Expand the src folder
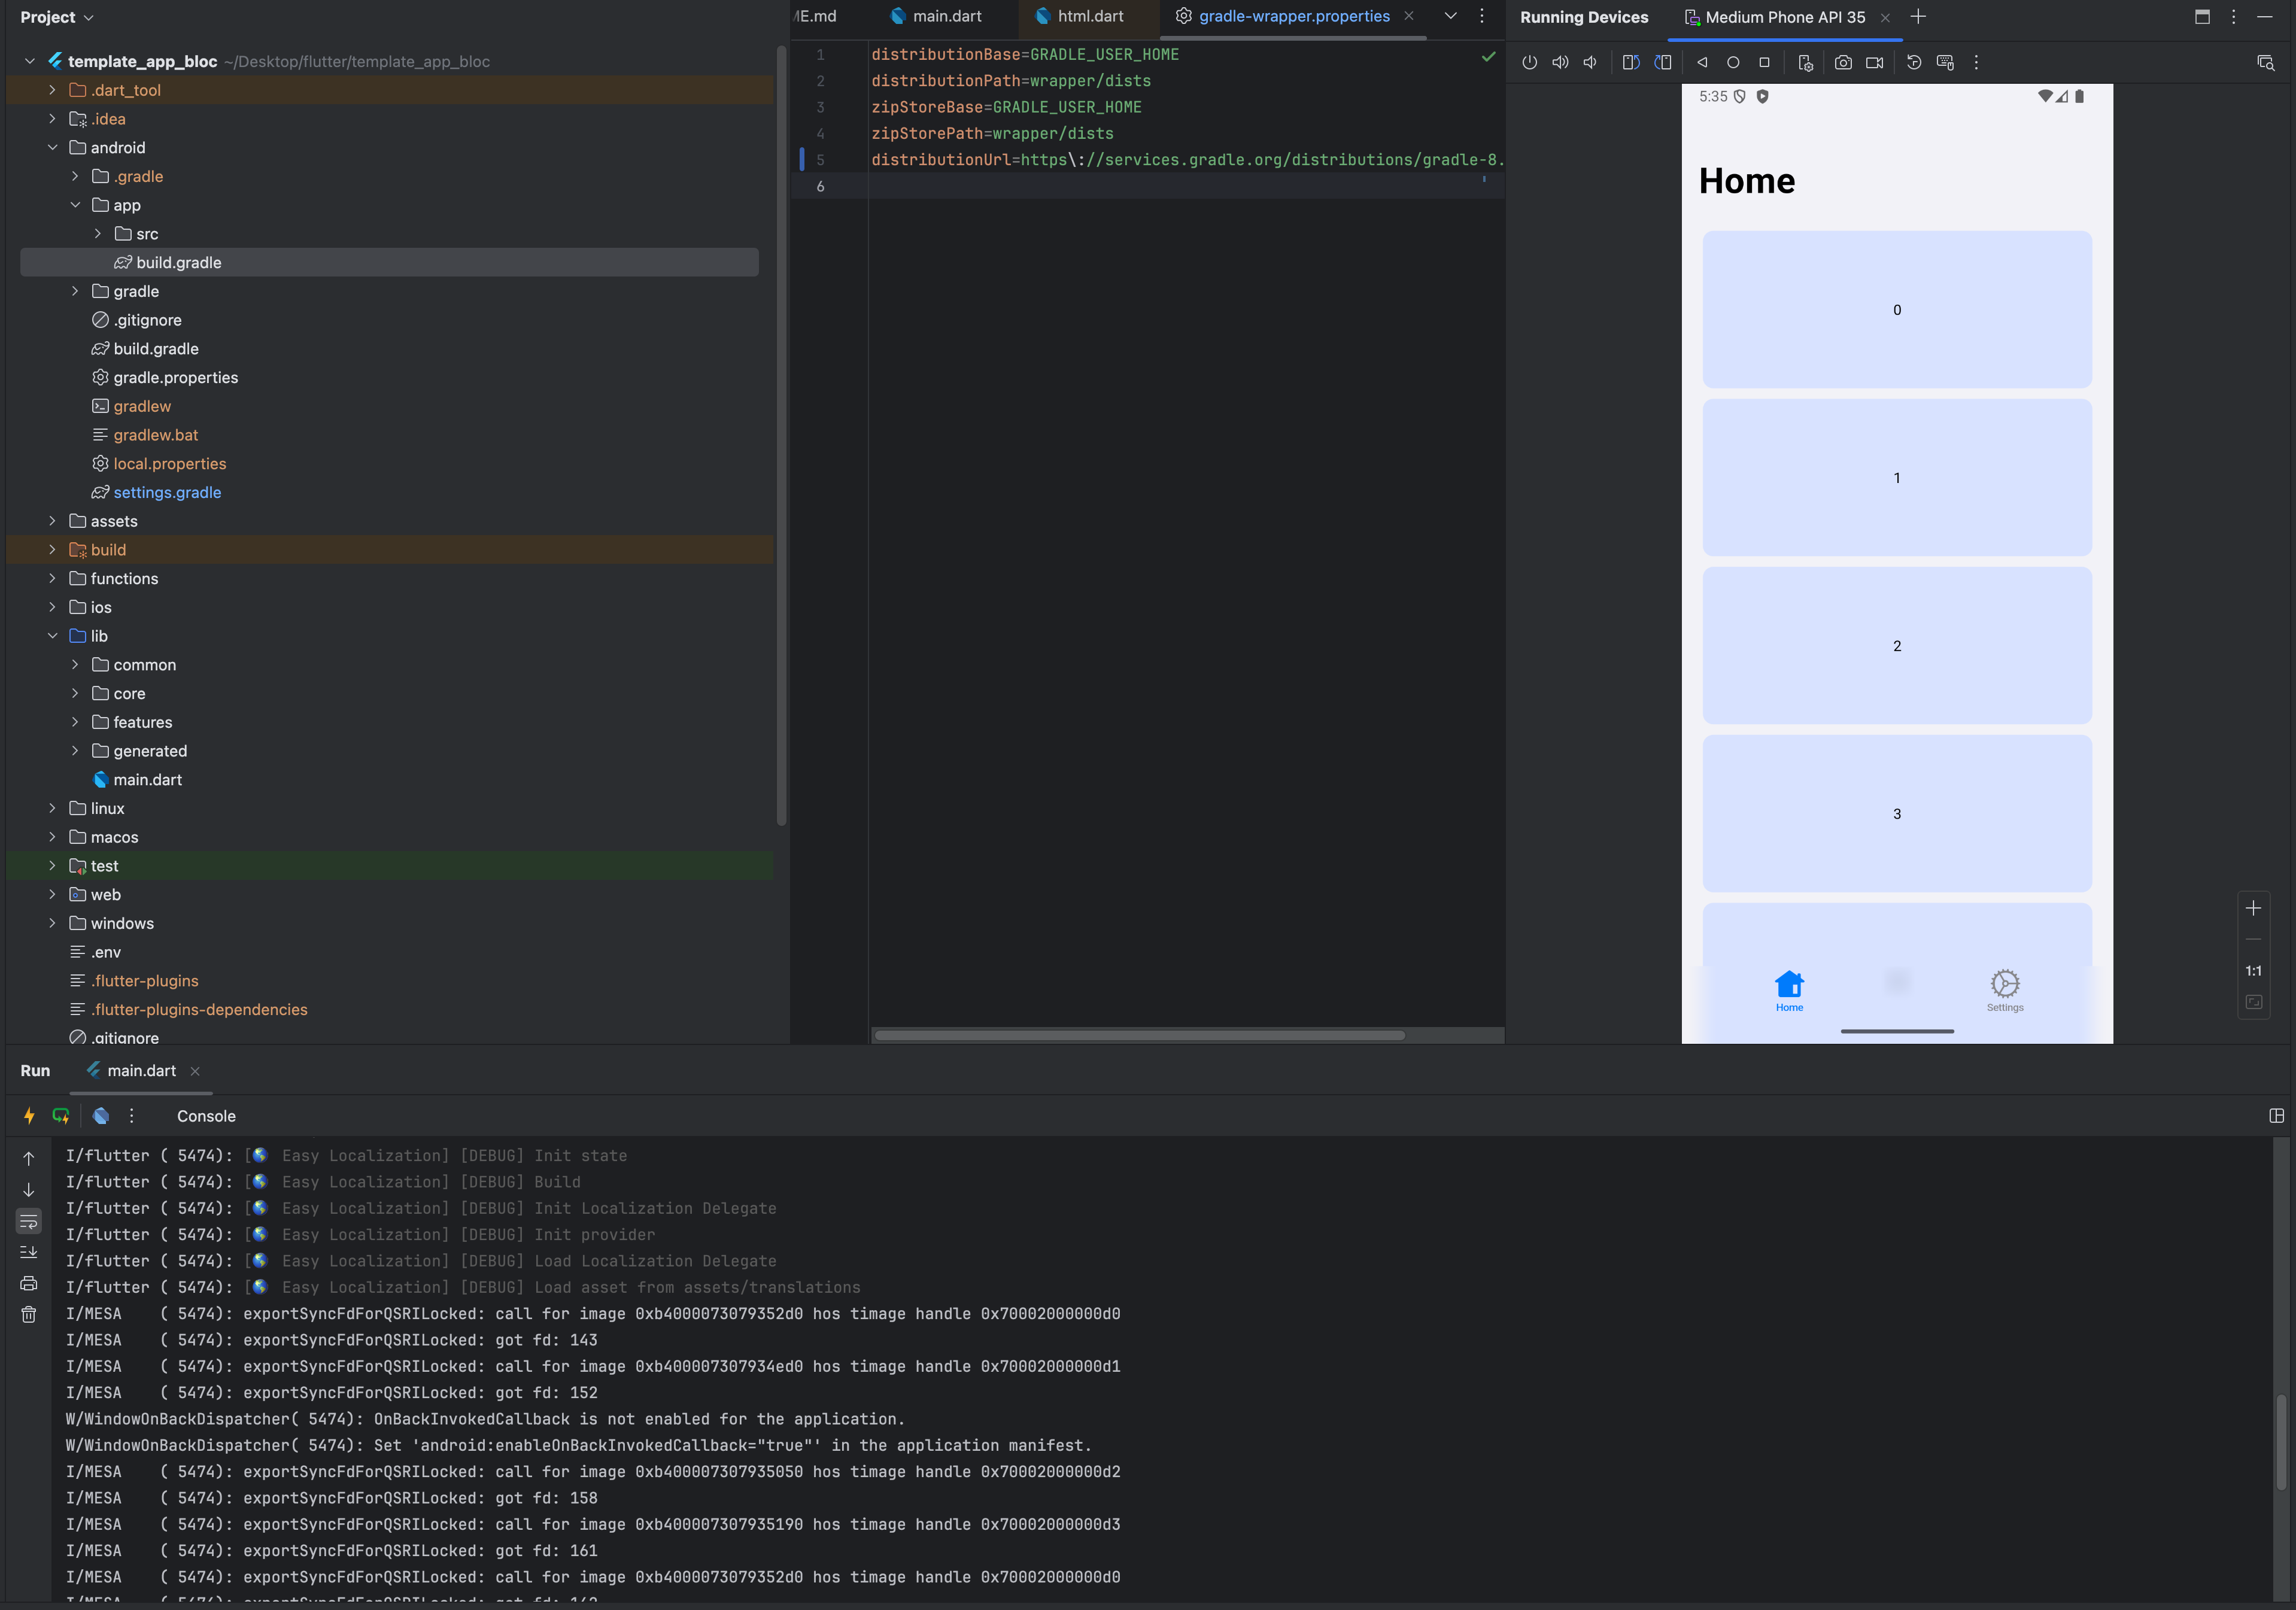This screenshot has width=2296, height=1610. point(98,234)
